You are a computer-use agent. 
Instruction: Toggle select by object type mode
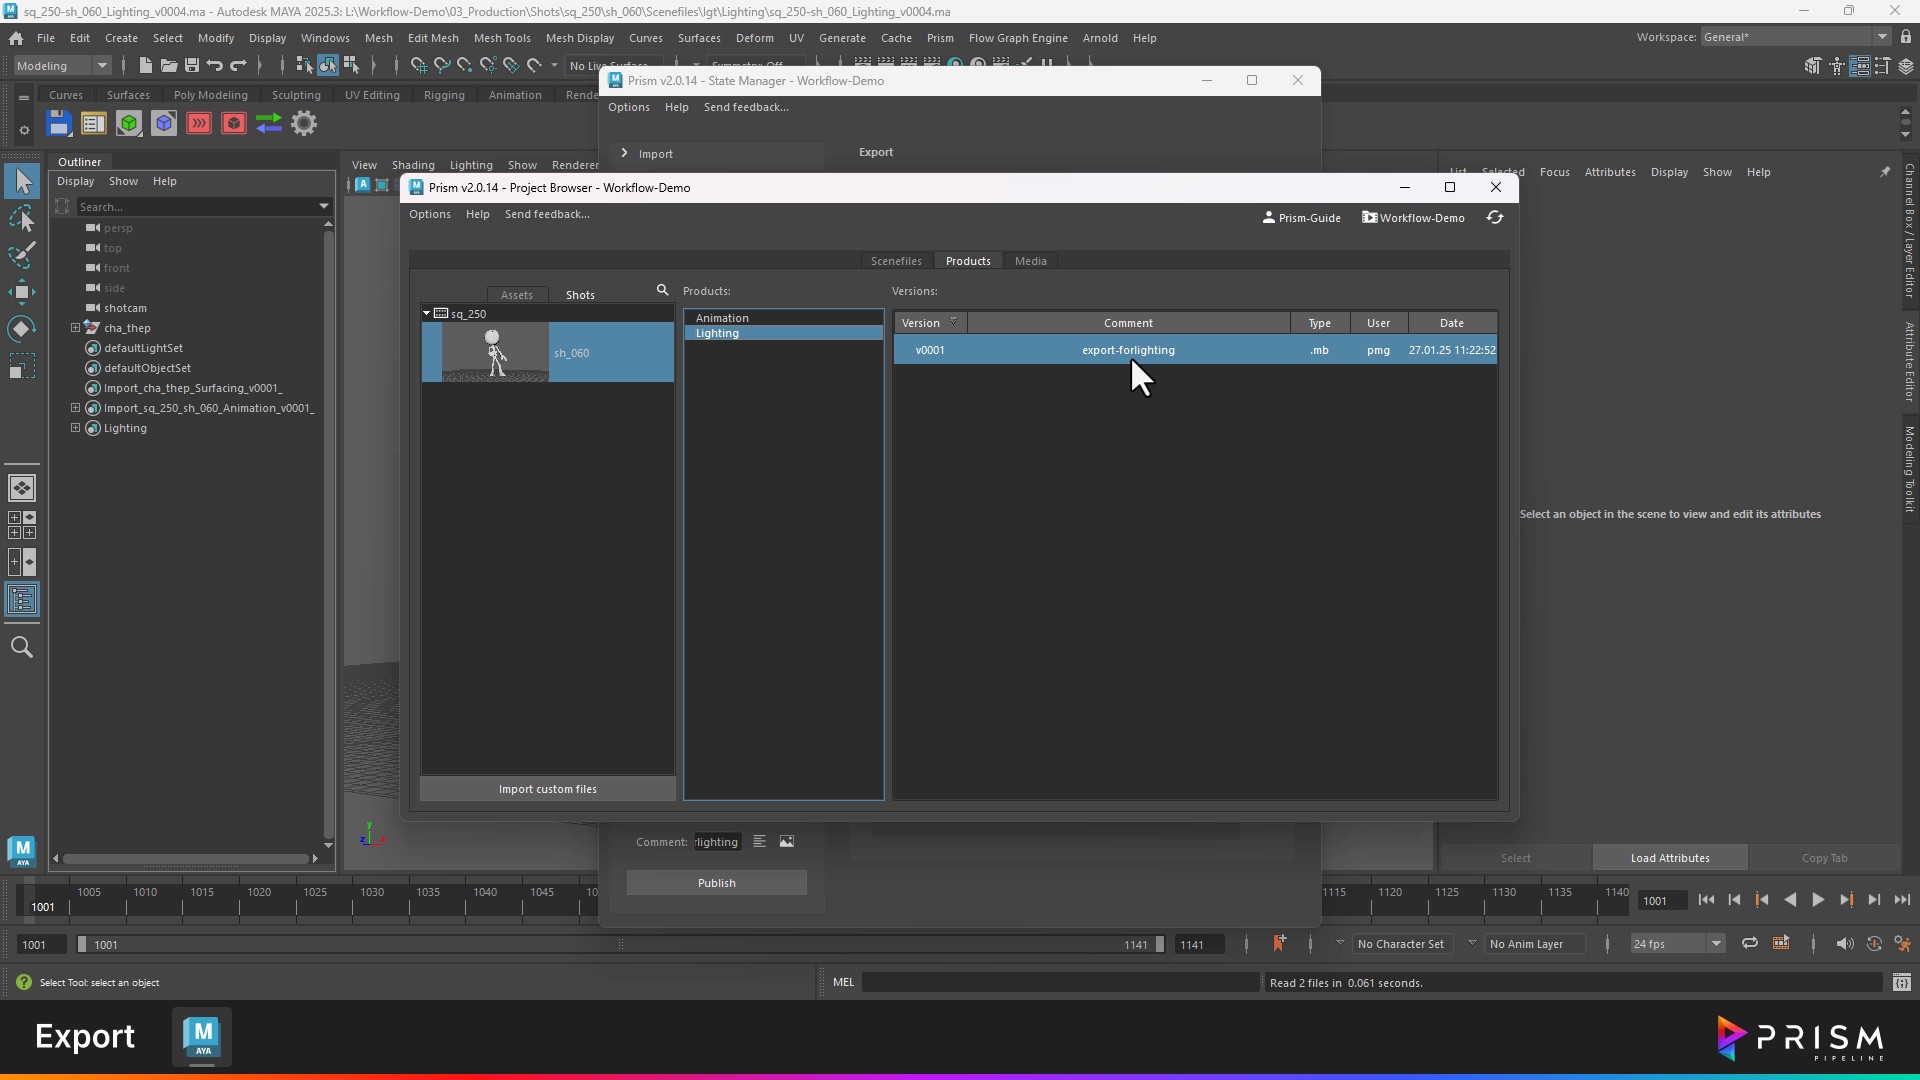328,65
